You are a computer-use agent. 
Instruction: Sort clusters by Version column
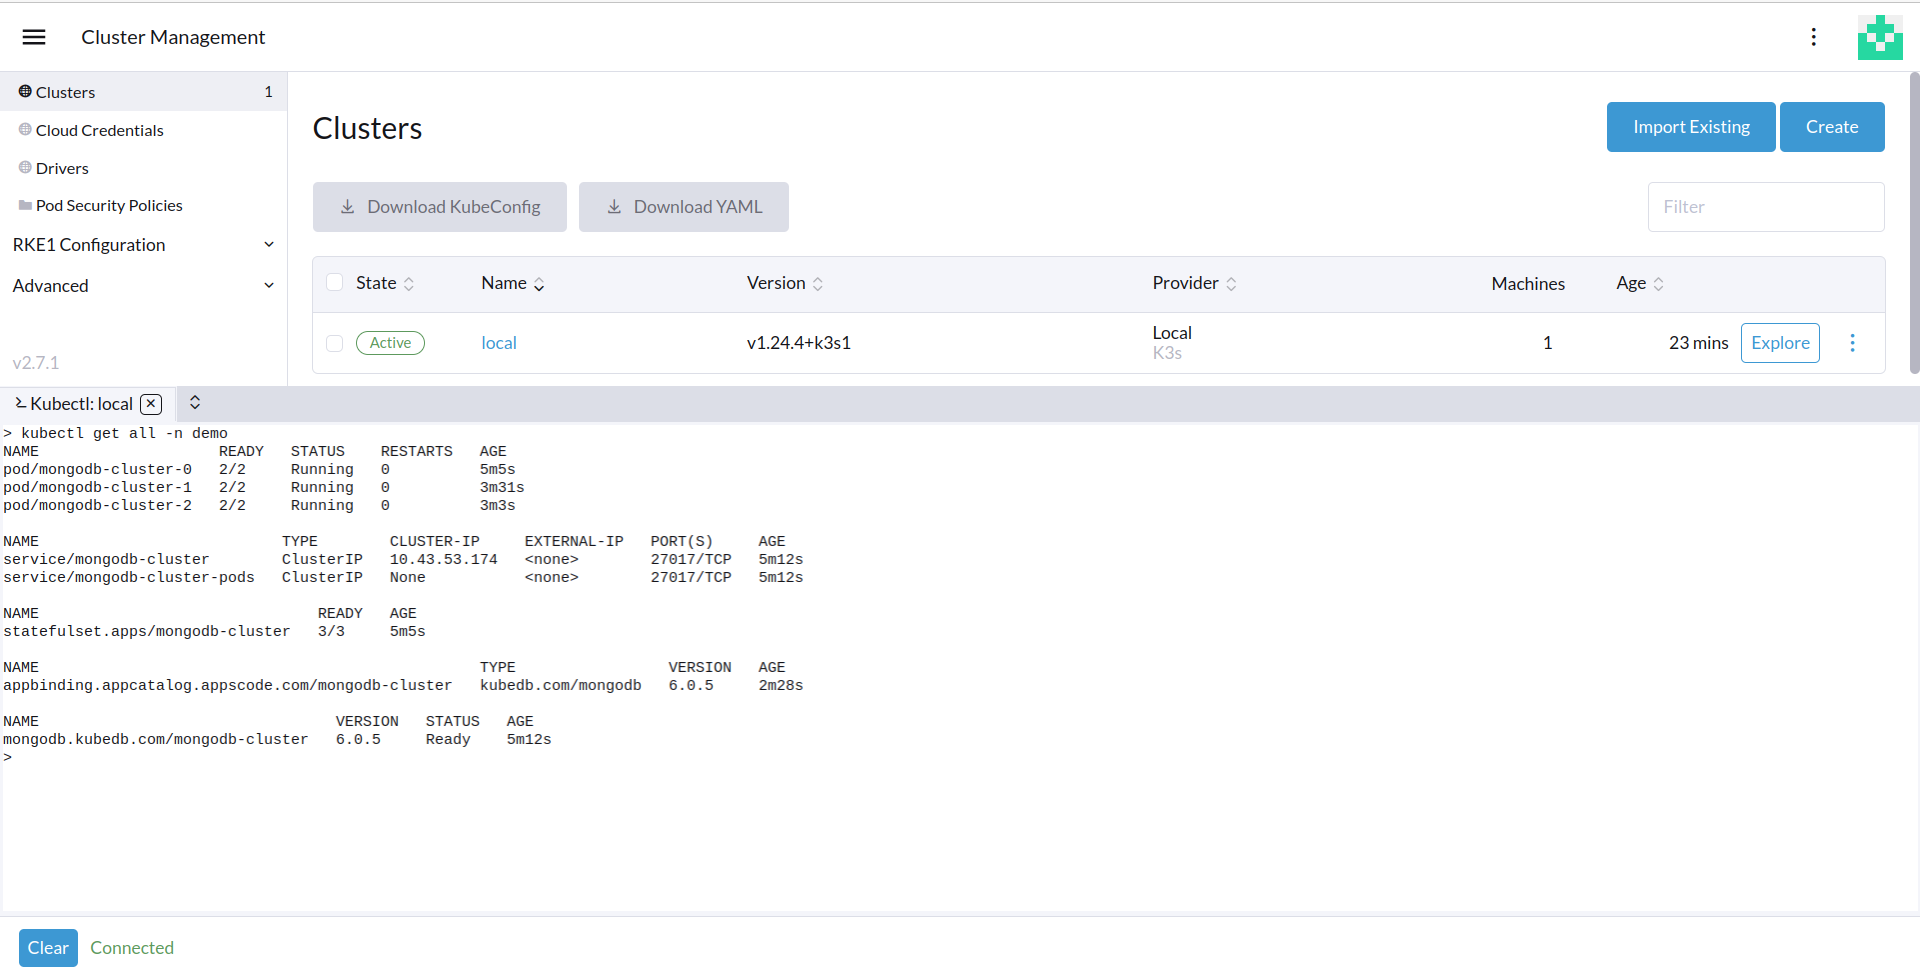point(784,284)
